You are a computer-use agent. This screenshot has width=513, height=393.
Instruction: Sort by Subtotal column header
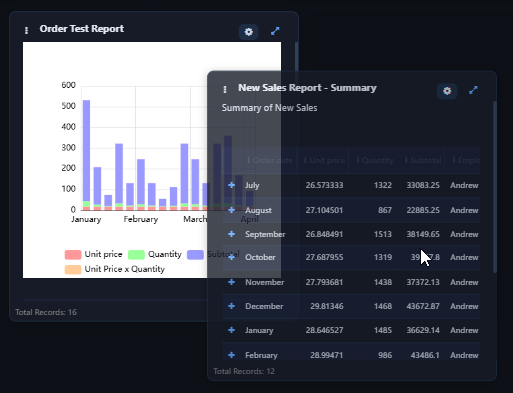click(x=426, y=160)
